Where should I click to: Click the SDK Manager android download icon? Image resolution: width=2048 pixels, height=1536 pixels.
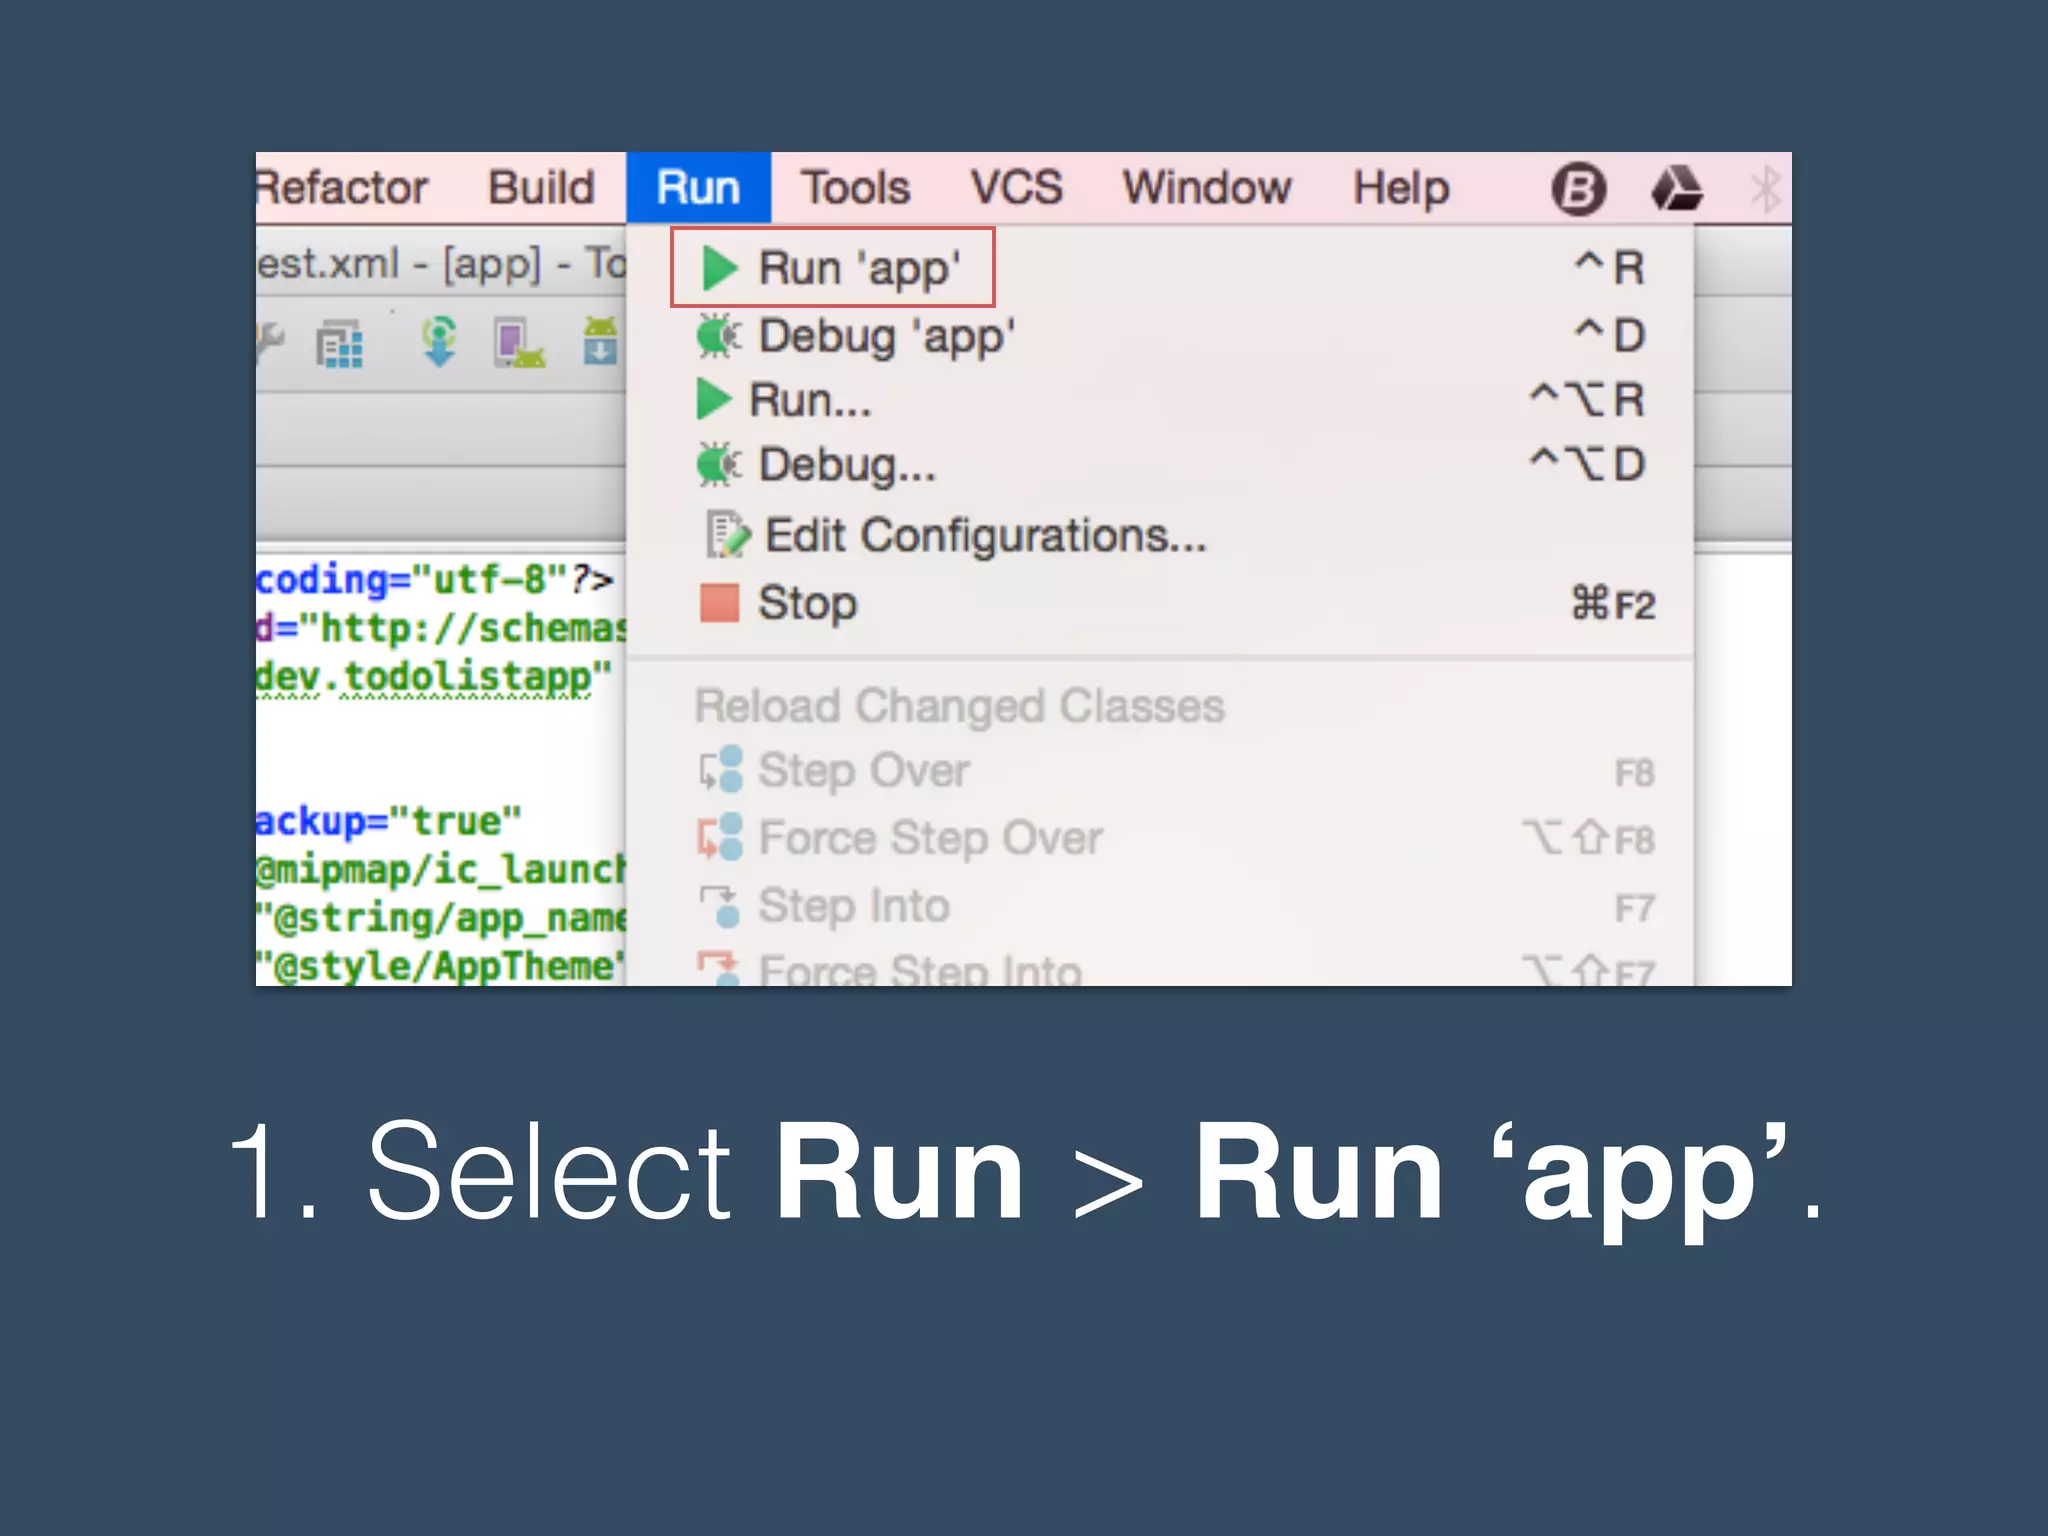coord(601,341)
